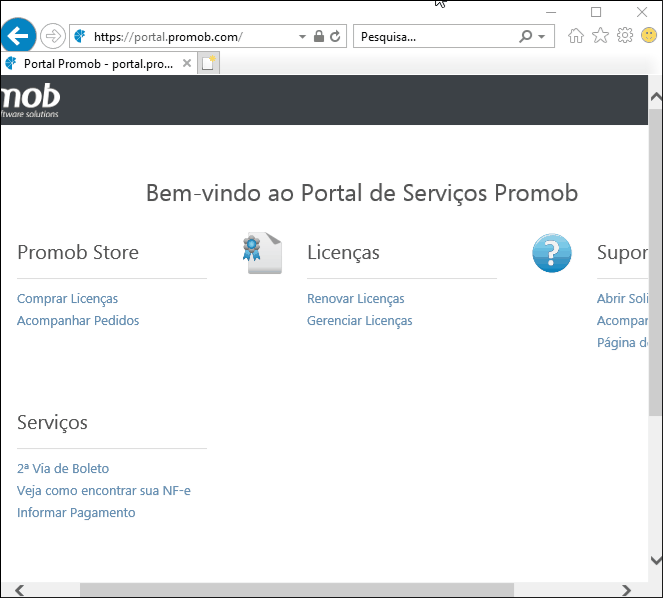Minimize the browser window
The image size is (663, 598).
point(551,12)
